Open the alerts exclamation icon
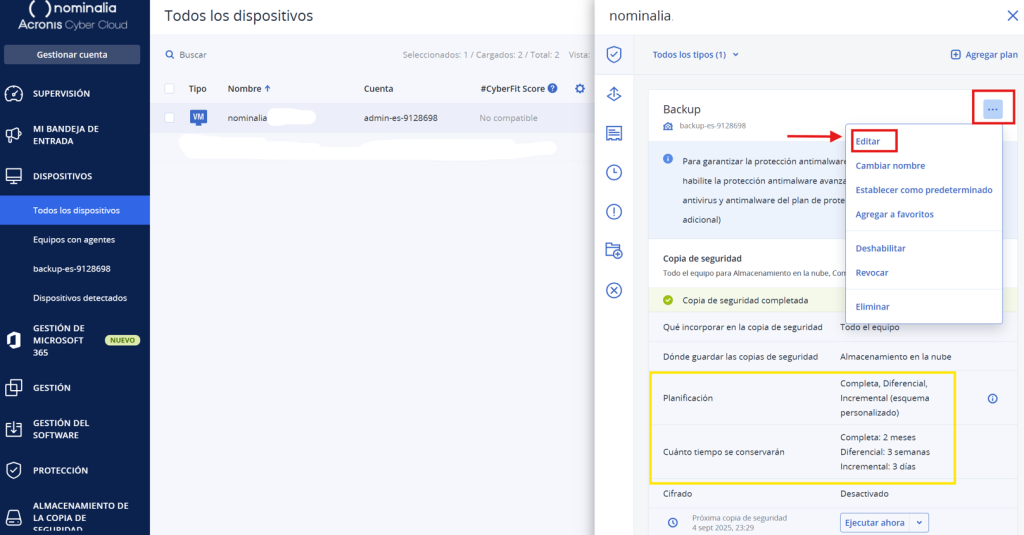1024x535 pixels. (x=614, y=211)
